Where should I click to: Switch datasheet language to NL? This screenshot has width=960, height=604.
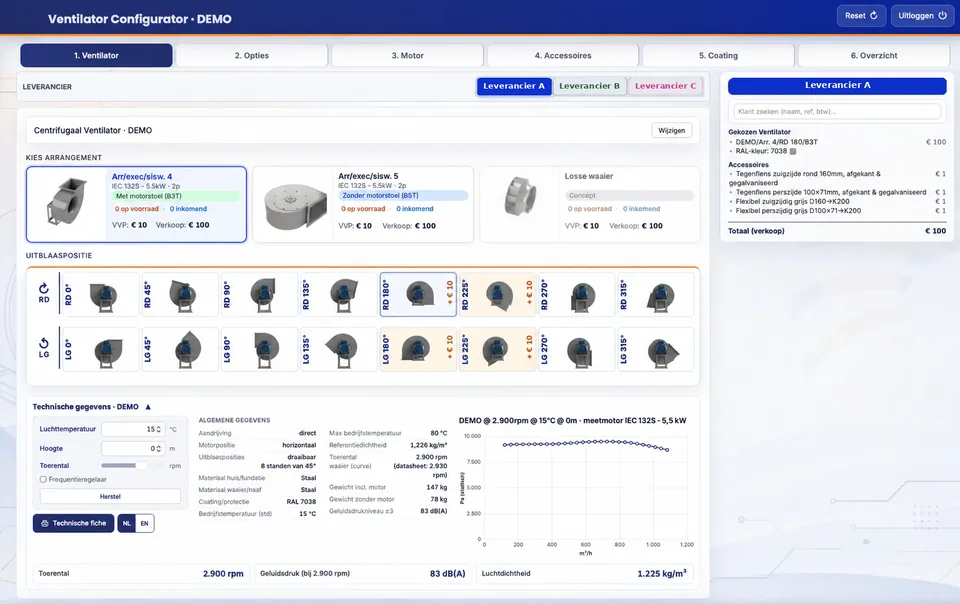pyautogui.click(x=127, y=523)
